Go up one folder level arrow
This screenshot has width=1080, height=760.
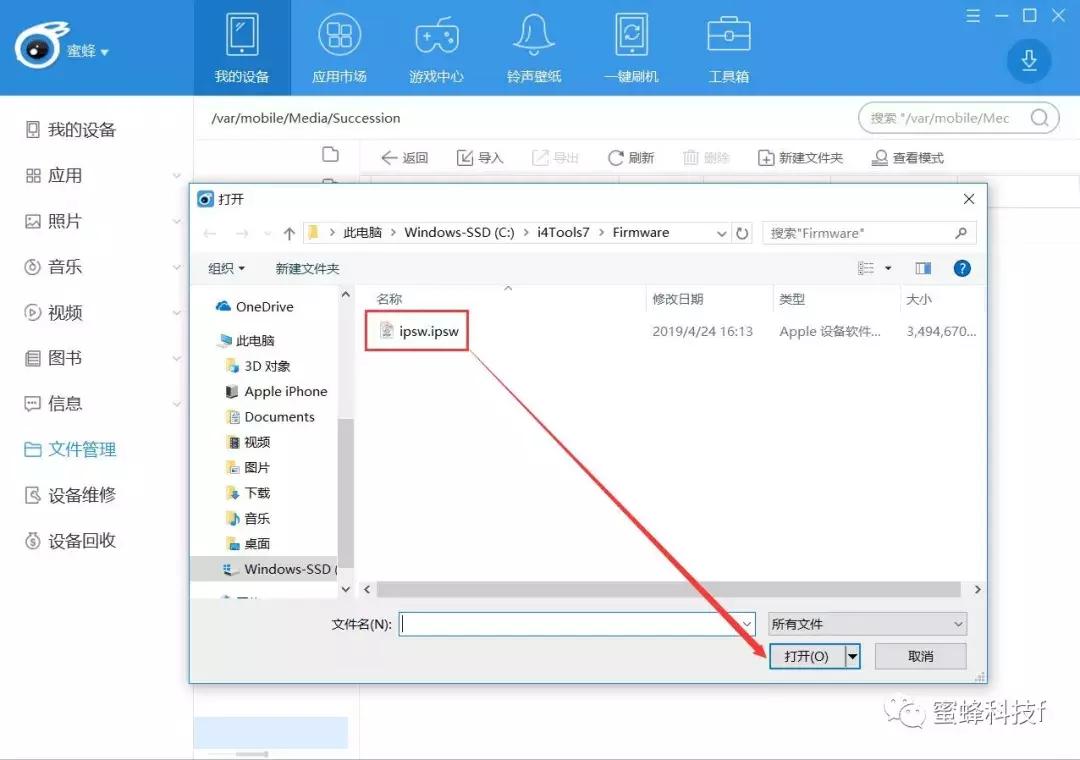pos(289,234)
